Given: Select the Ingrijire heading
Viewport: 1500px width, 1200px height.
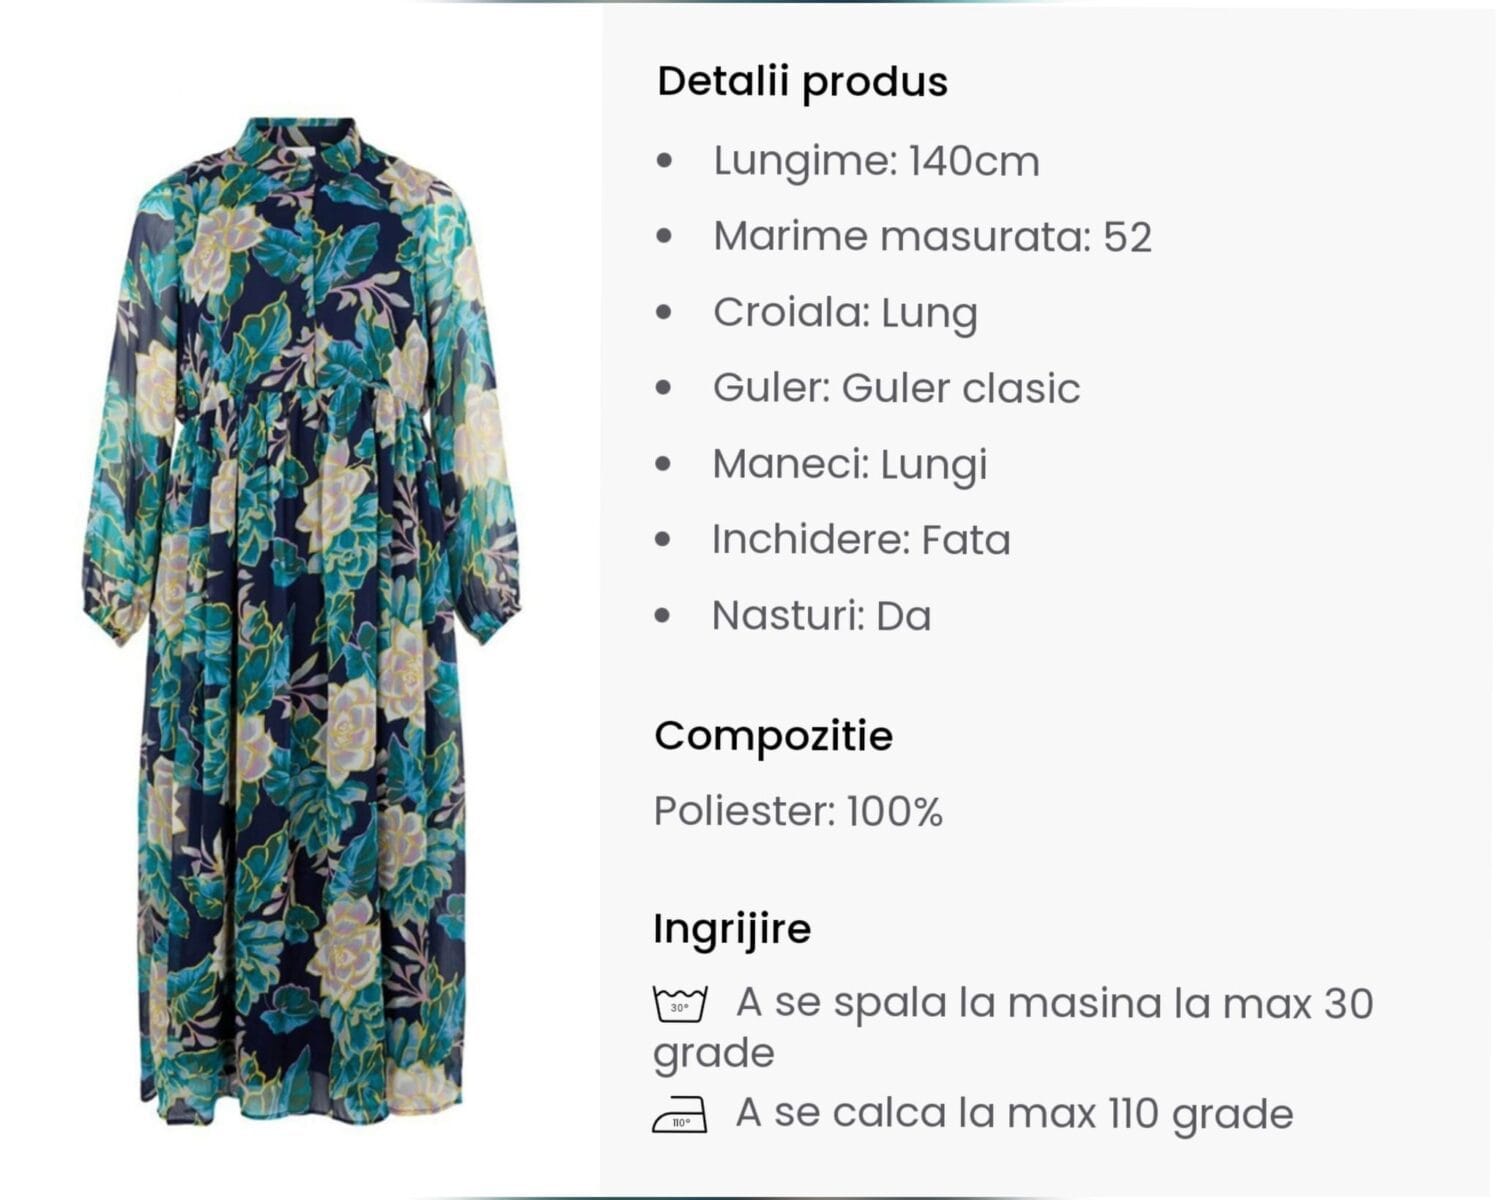Looking at the screenshot, I should coord(732,928).
